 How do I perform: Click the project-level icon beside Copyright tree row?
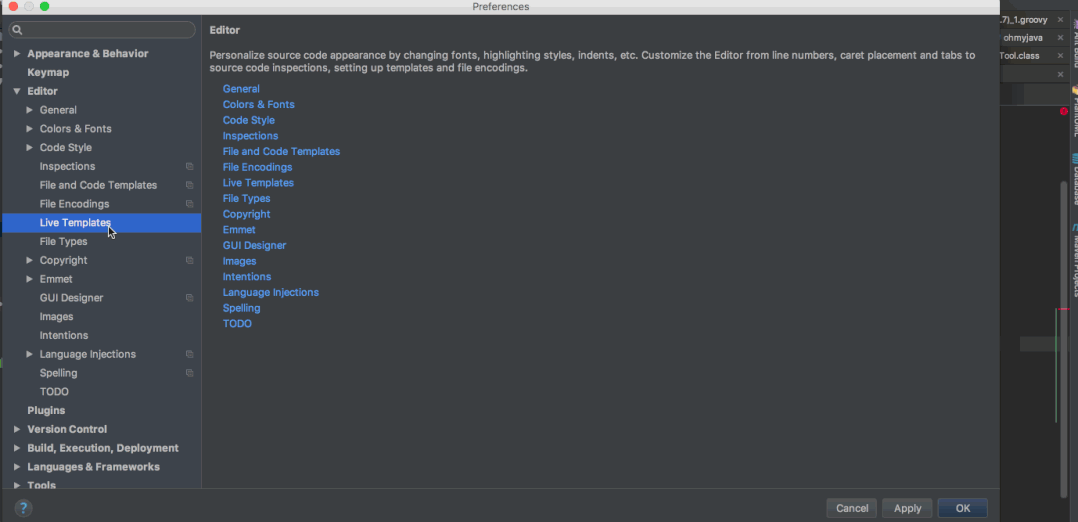pyautogui.click(x=190, y=261)
